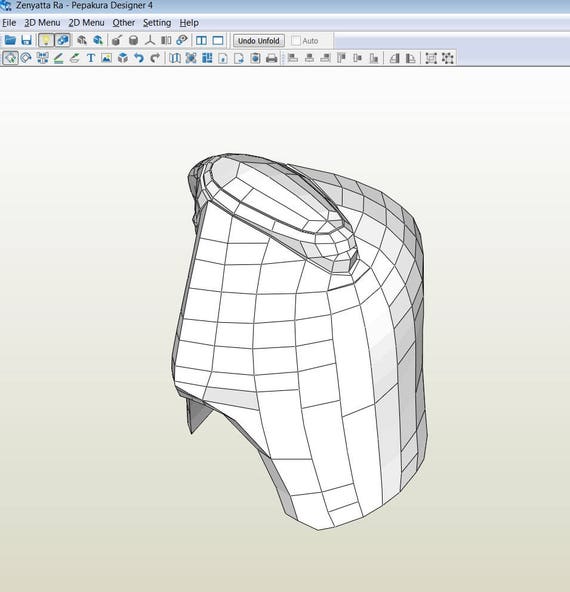
Task: Open the 2D Menu
Action: click(86, 23)
